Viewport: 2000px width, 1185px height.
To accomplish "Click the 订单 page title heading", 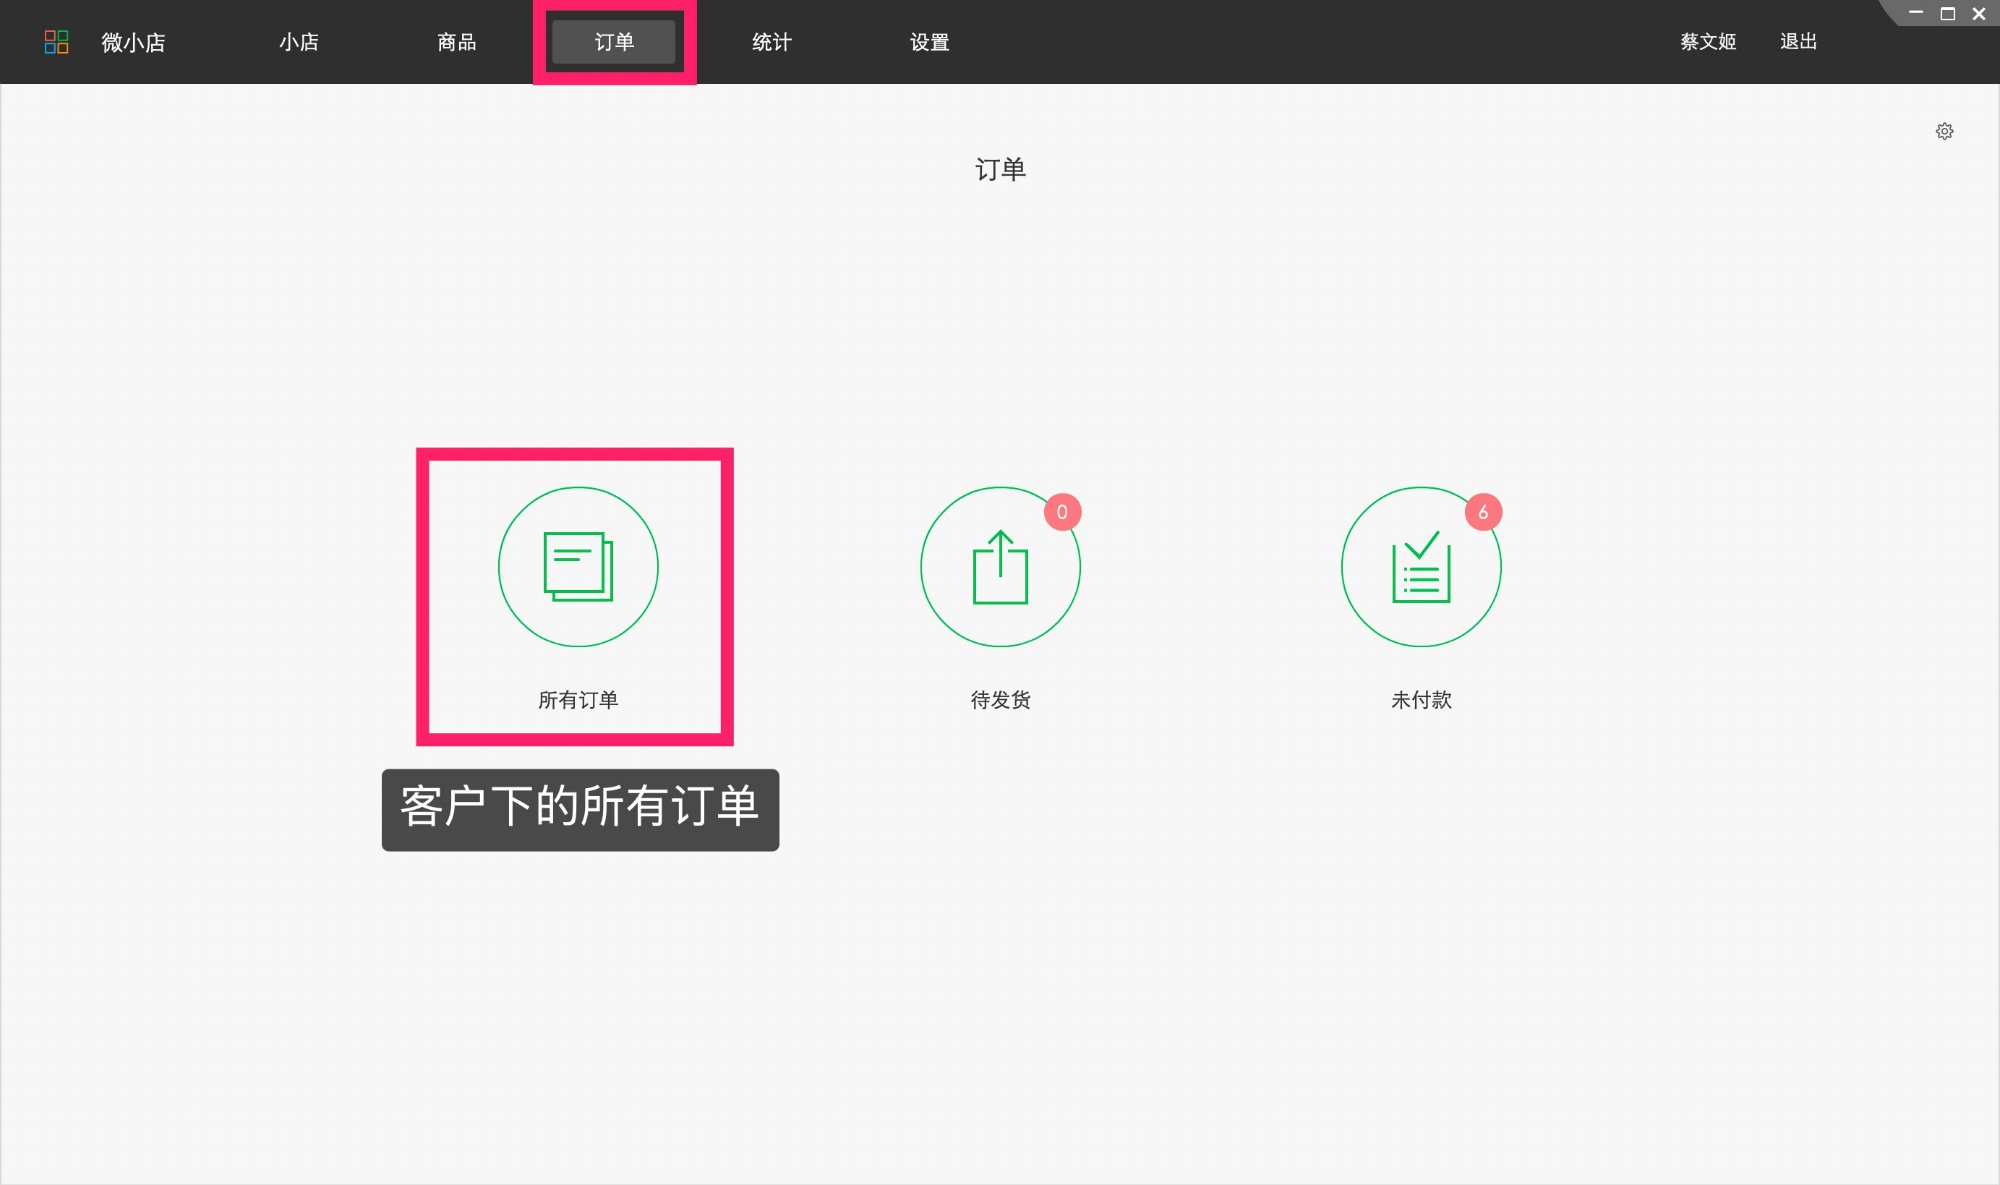I will [x=1000, y=169].
